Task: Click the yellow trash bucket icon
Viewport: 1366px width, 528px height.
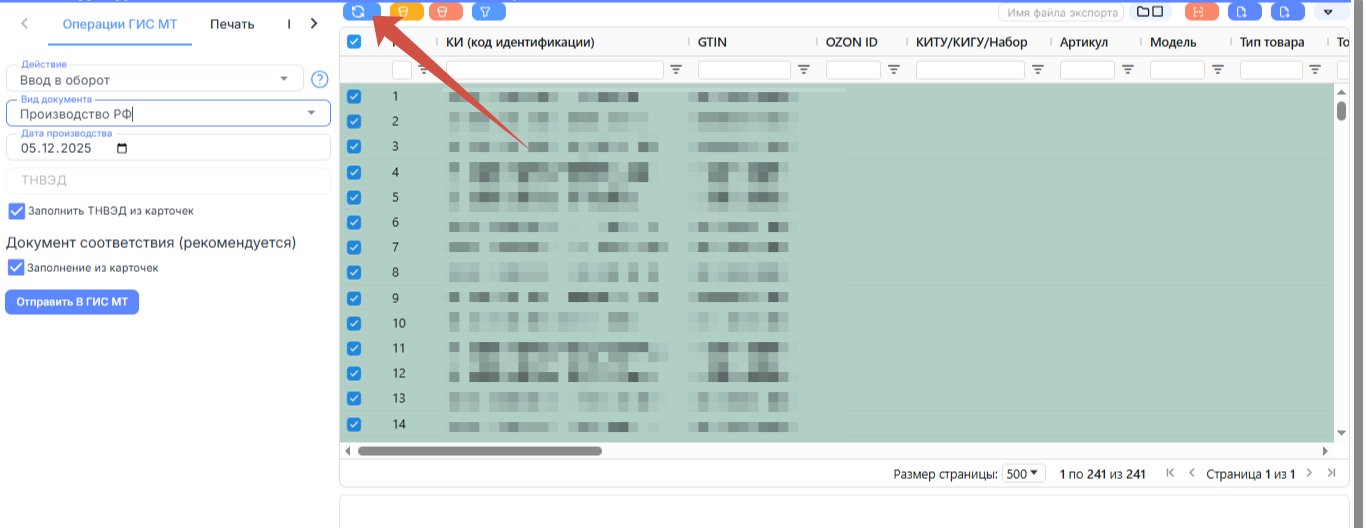Action: [x=404, y=12]
